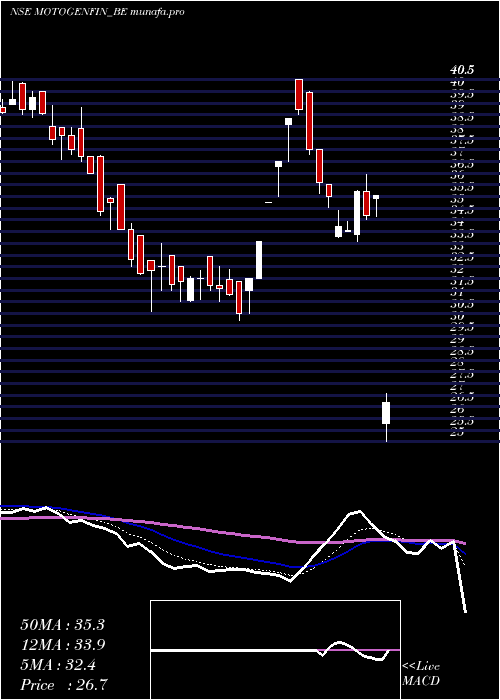Screen dimensions: 500x700
Task: Click the 40.5 top price label
Action: [x=462, y=70]
